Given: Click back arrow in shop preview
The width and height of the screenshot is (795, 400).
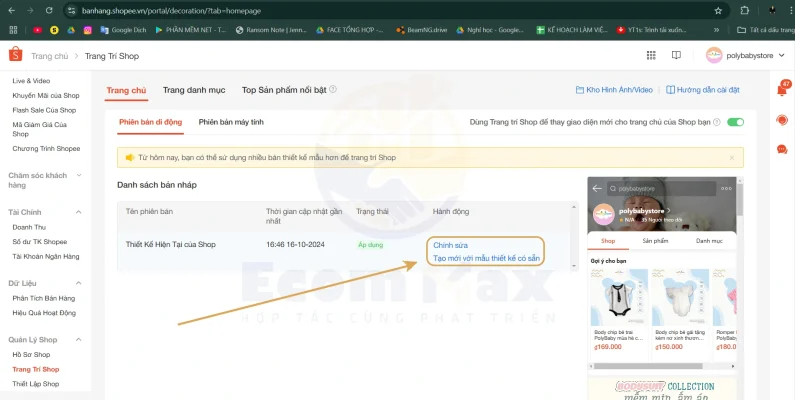Looking at the screenshot, I should (x=597, y=189).
